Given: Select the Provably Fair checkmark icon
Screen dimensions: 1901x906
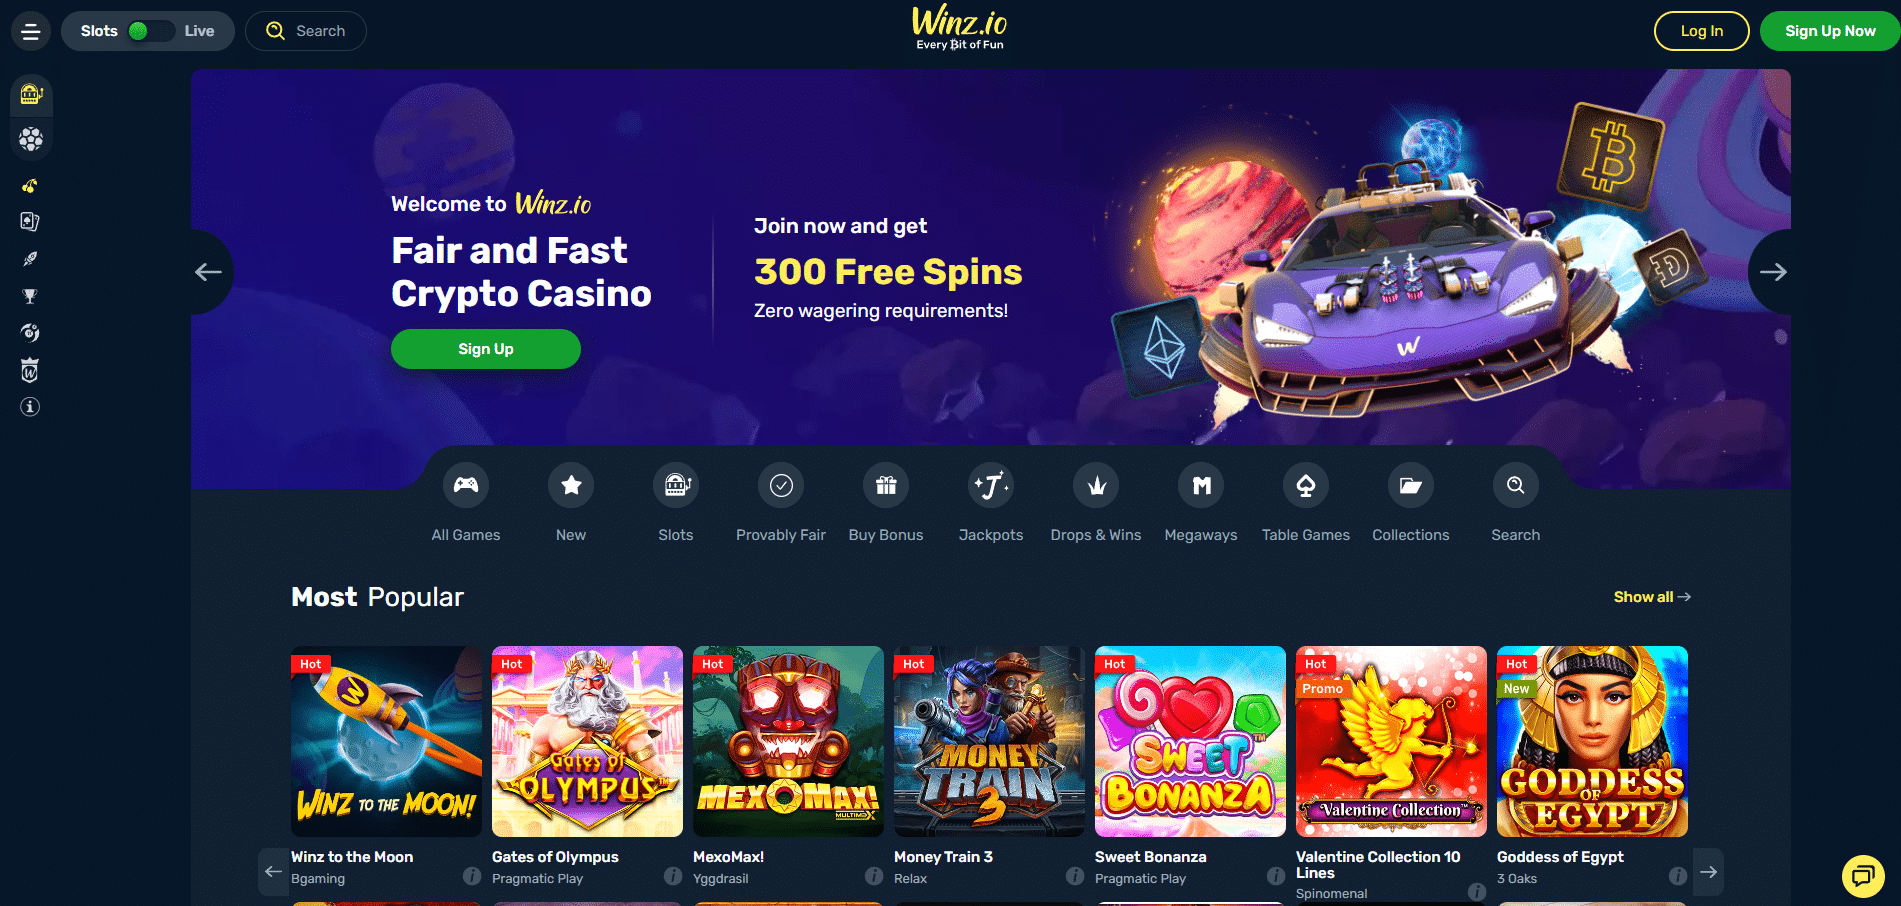Looking at the screenshot, I should click(x=781, y=485).
